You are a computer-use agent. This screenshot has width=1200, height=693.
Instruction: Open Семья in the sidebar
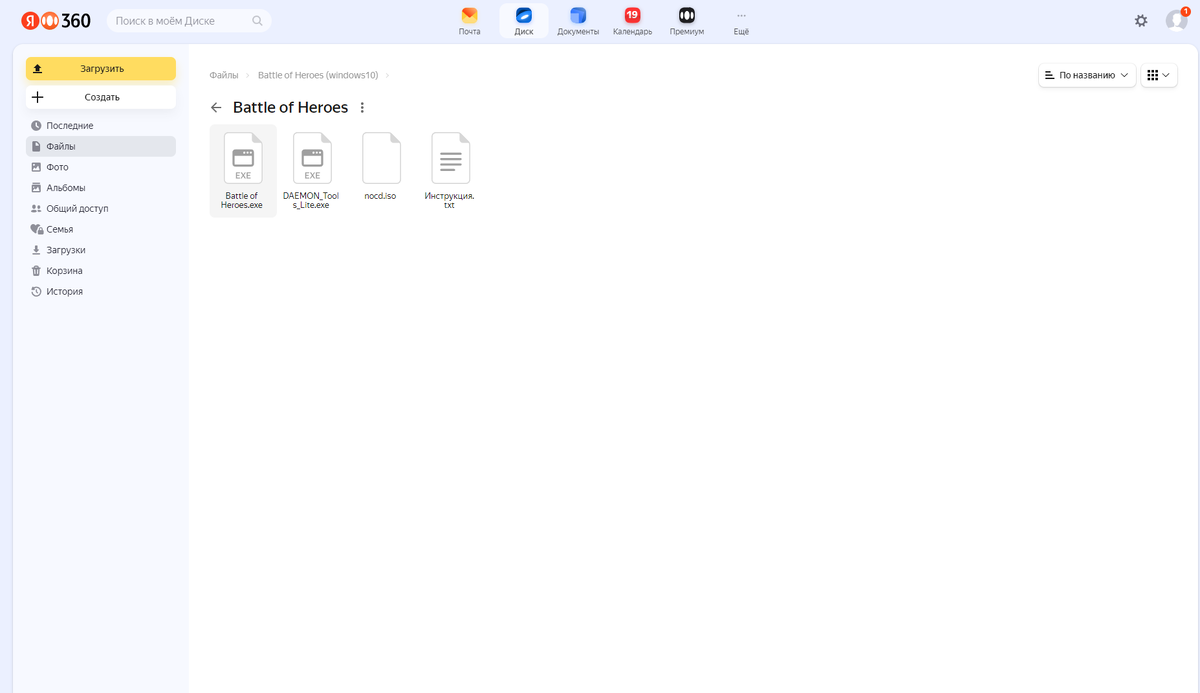click(x=101, y=229)
